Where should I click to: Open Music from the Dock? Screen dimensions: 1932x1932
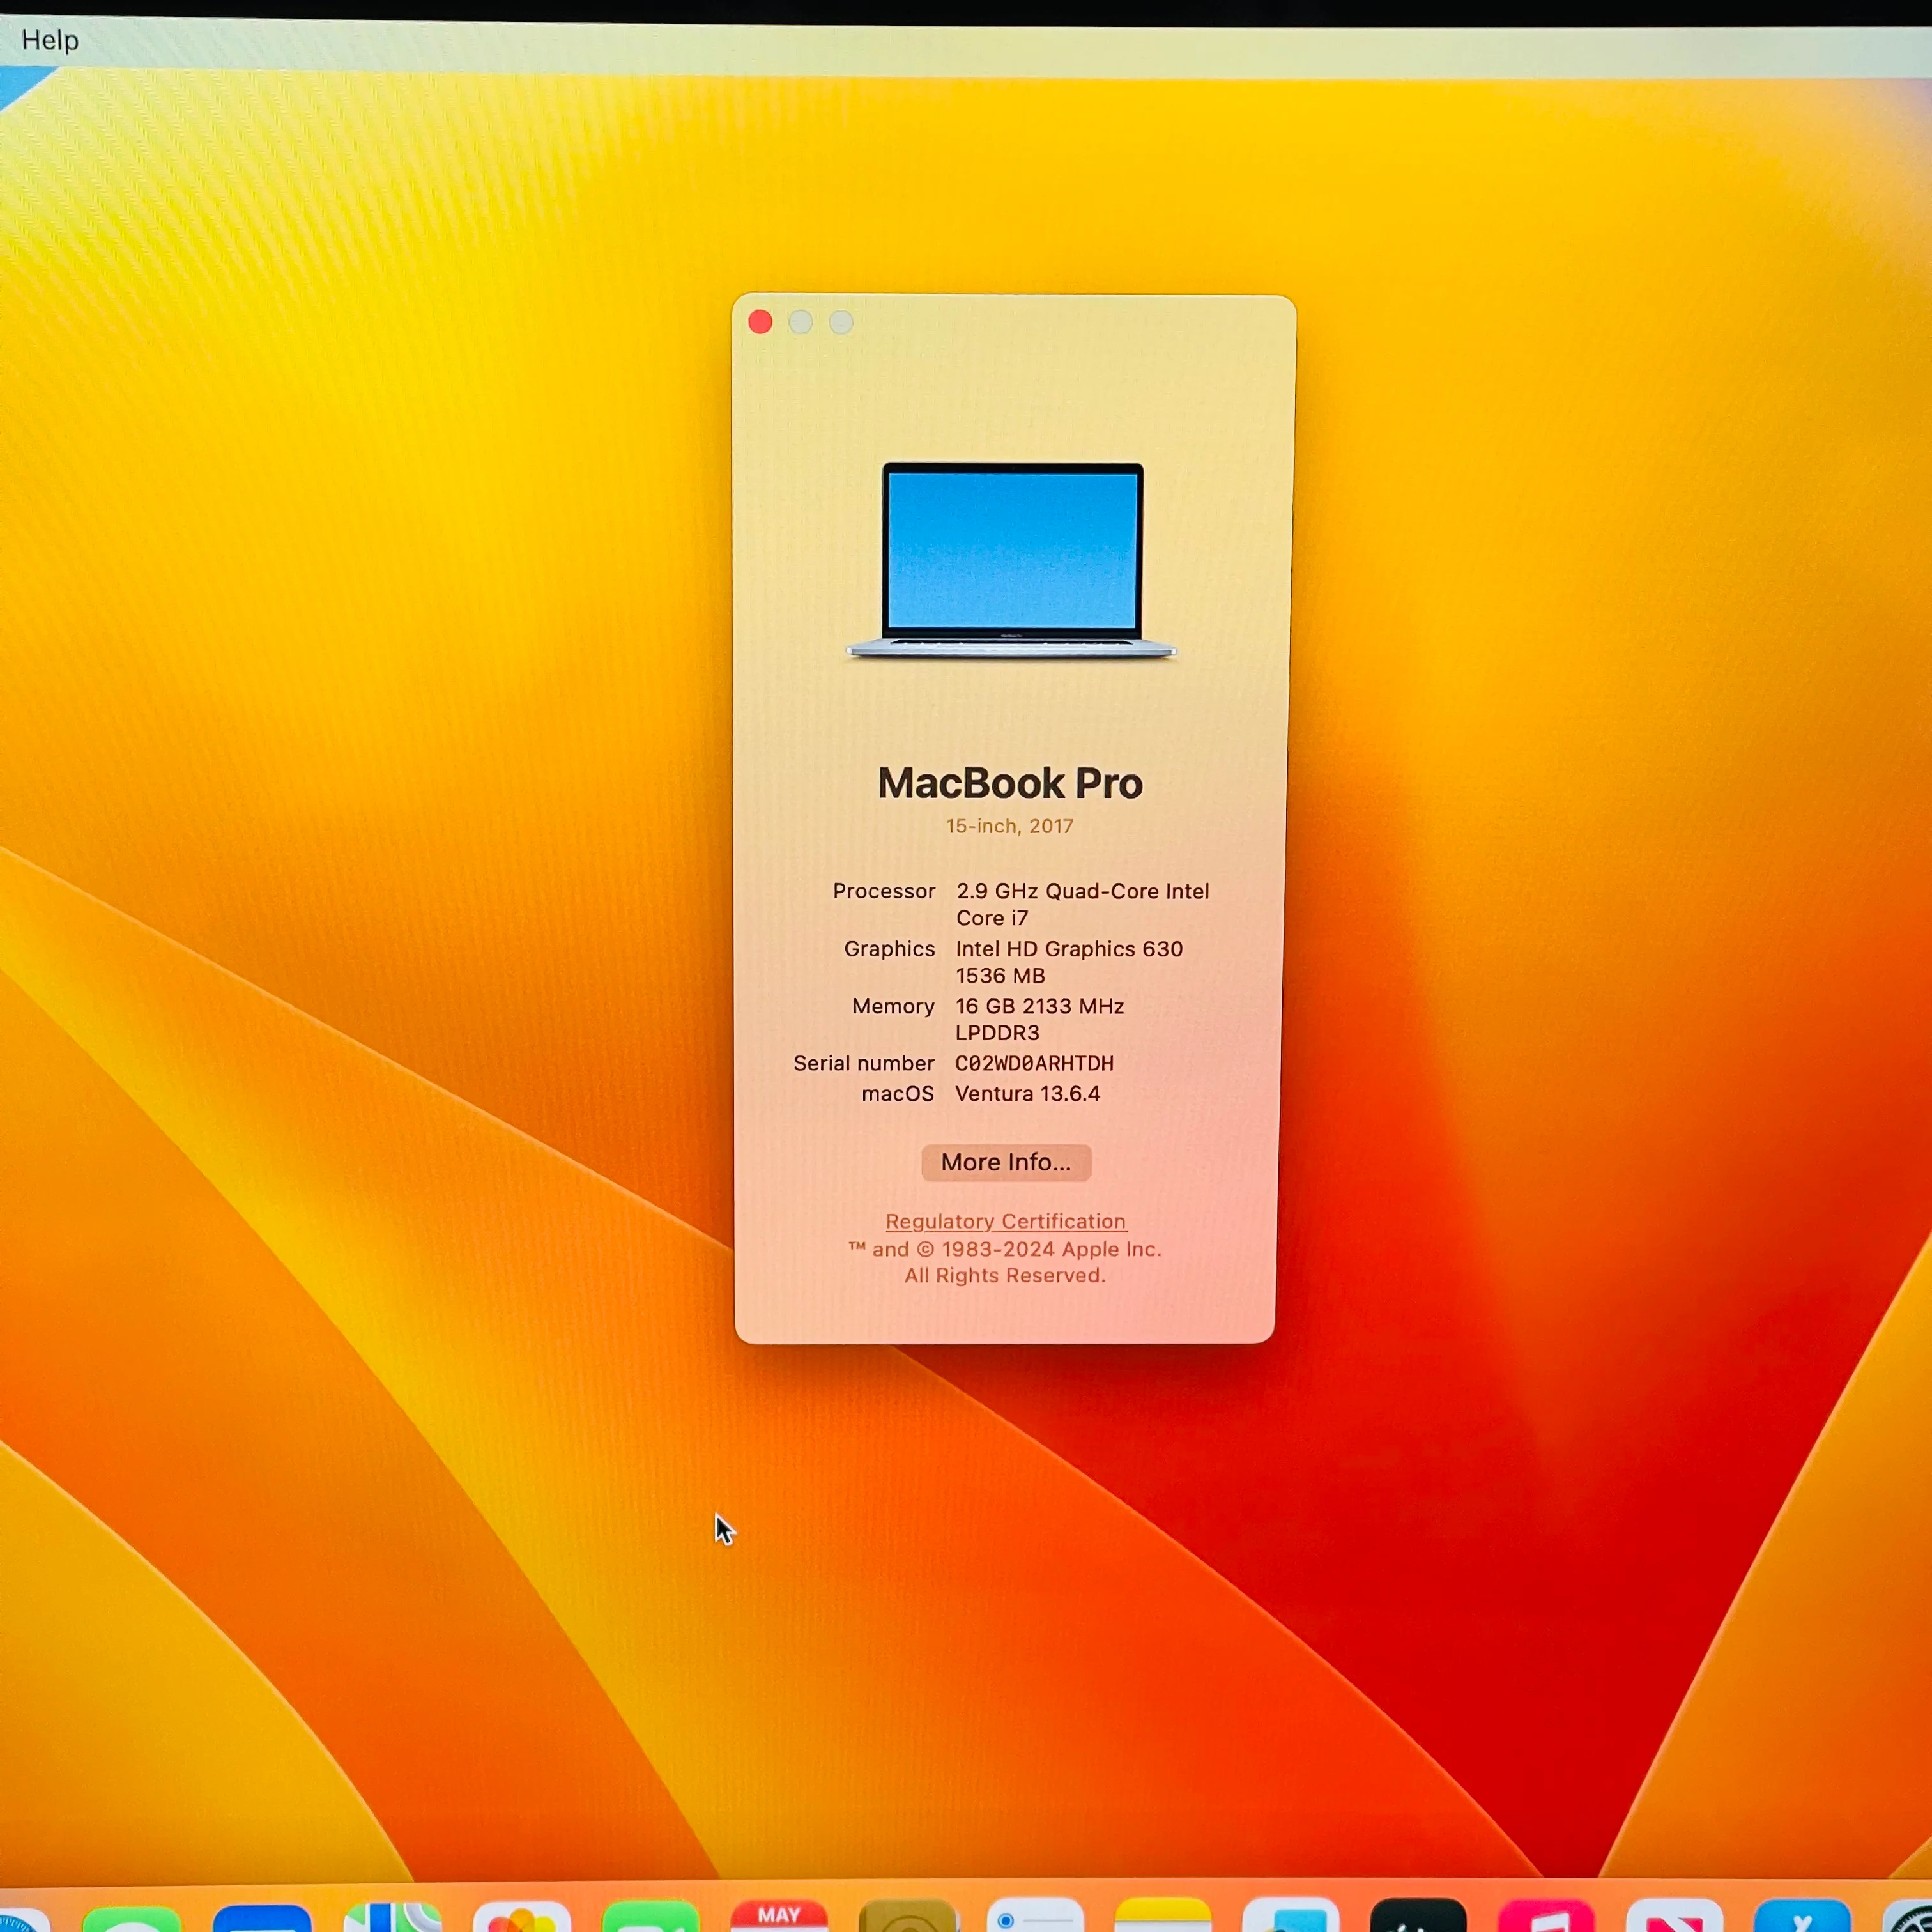tap(1546, 1915)
